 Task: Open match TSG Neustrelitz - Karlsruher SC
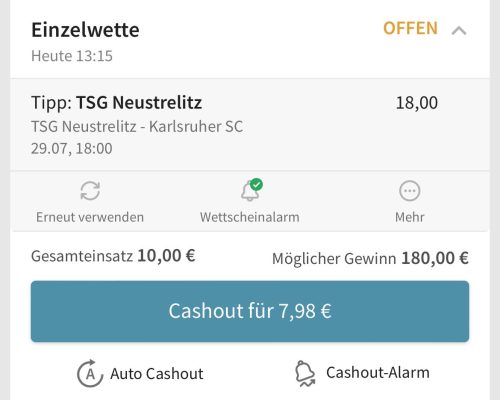[x=137, y=126]
